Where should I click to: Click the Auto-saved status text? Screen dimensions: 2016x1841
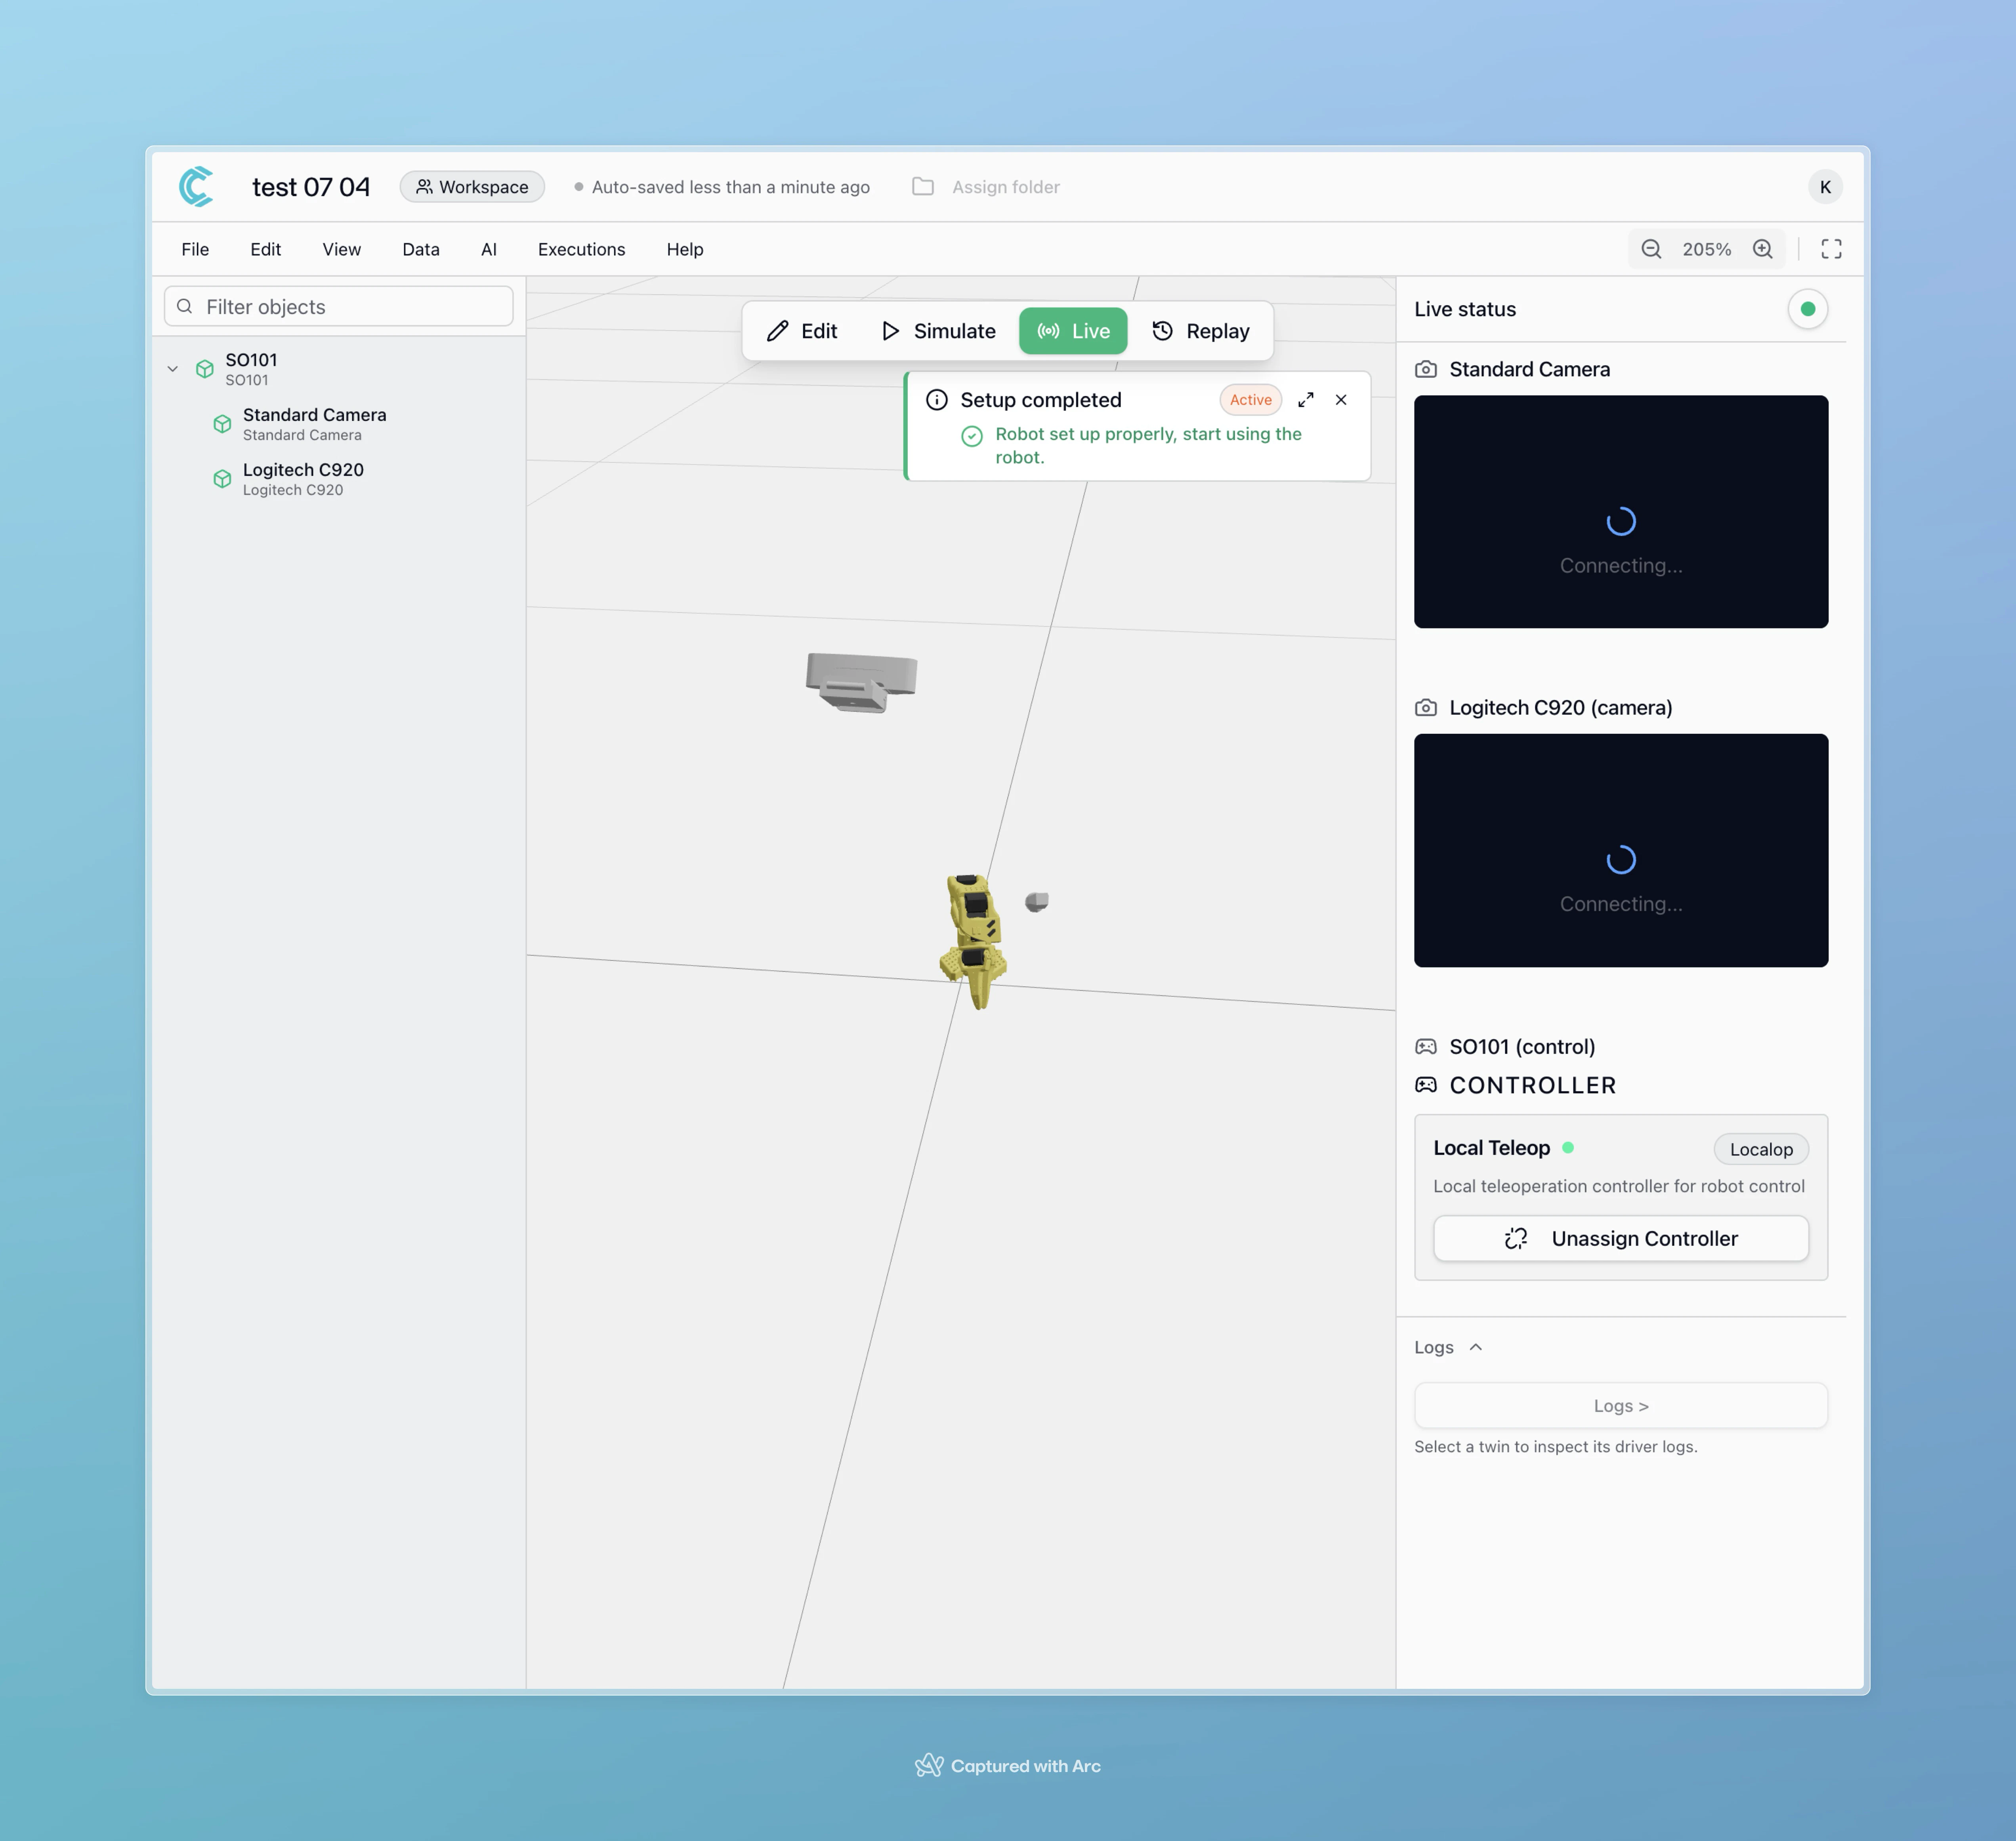(731, 187)
